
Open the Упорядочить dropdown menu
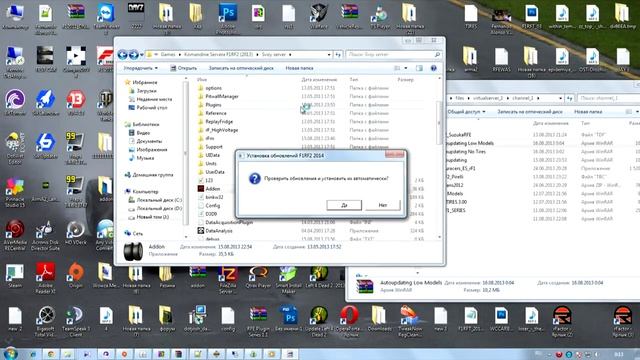coord(140,68)
